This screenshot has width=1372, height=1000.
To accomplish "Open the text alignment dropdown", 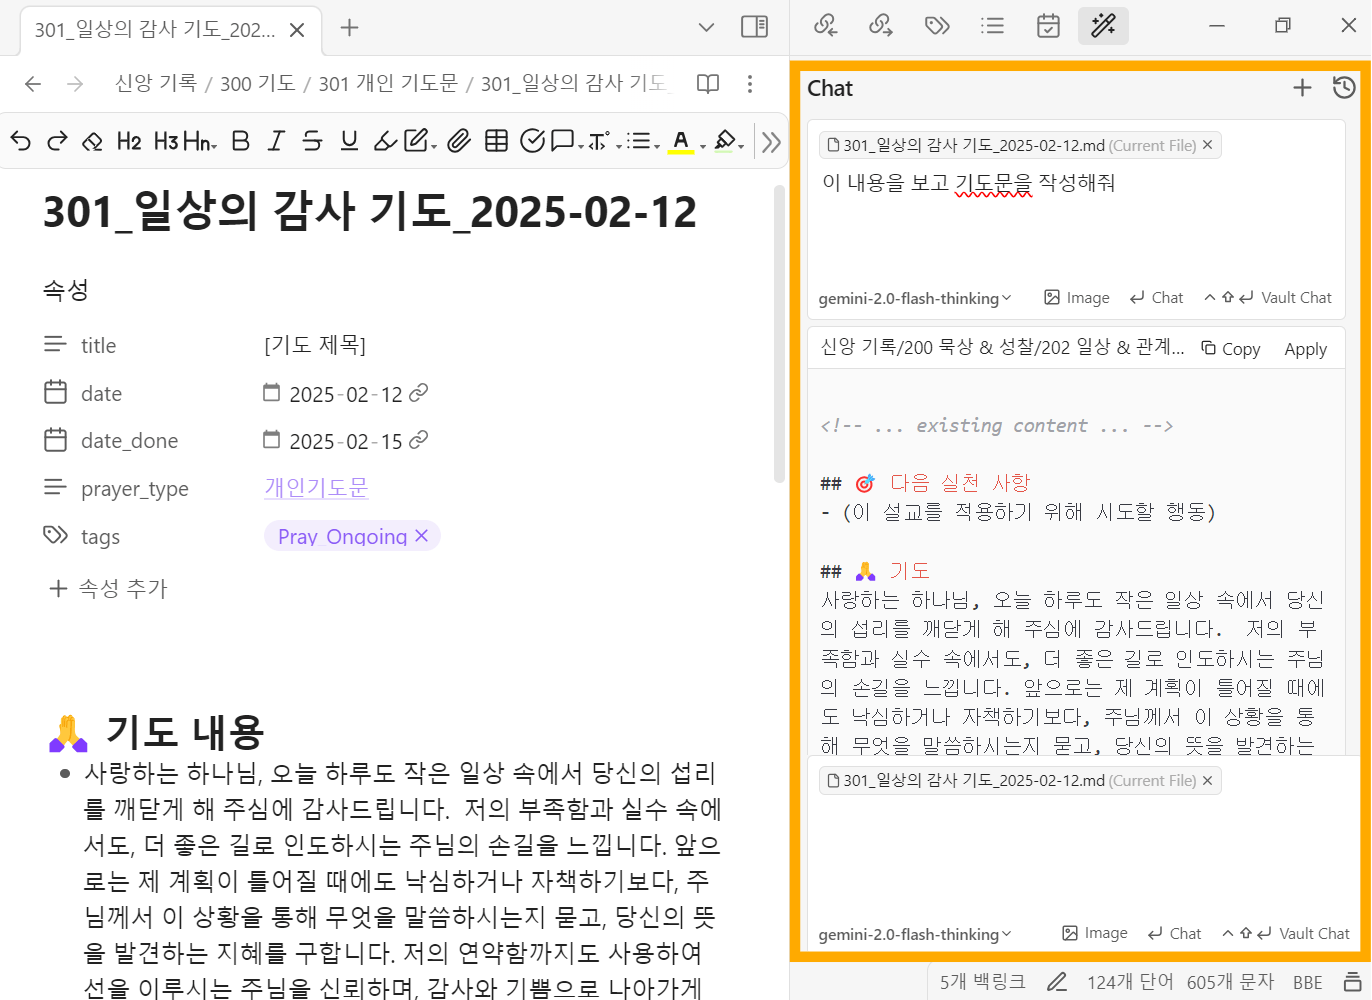I will (604, 141).
